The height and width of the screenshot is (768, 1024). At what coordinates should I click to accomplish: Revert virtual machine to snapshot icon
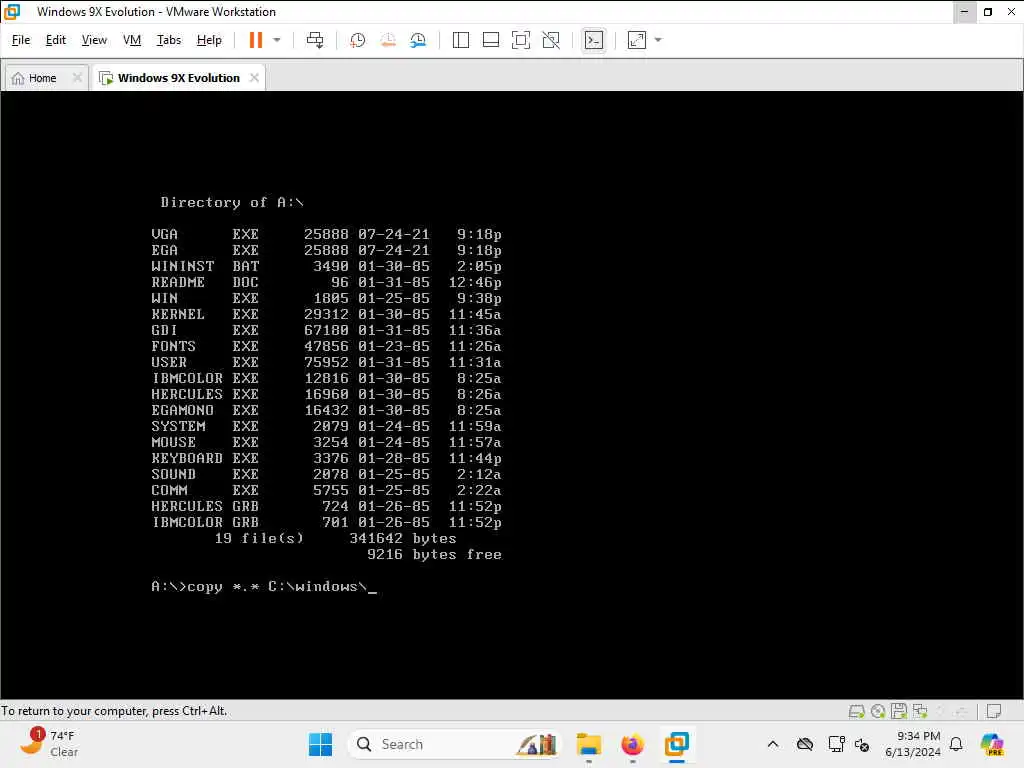[x=388, y=40]
